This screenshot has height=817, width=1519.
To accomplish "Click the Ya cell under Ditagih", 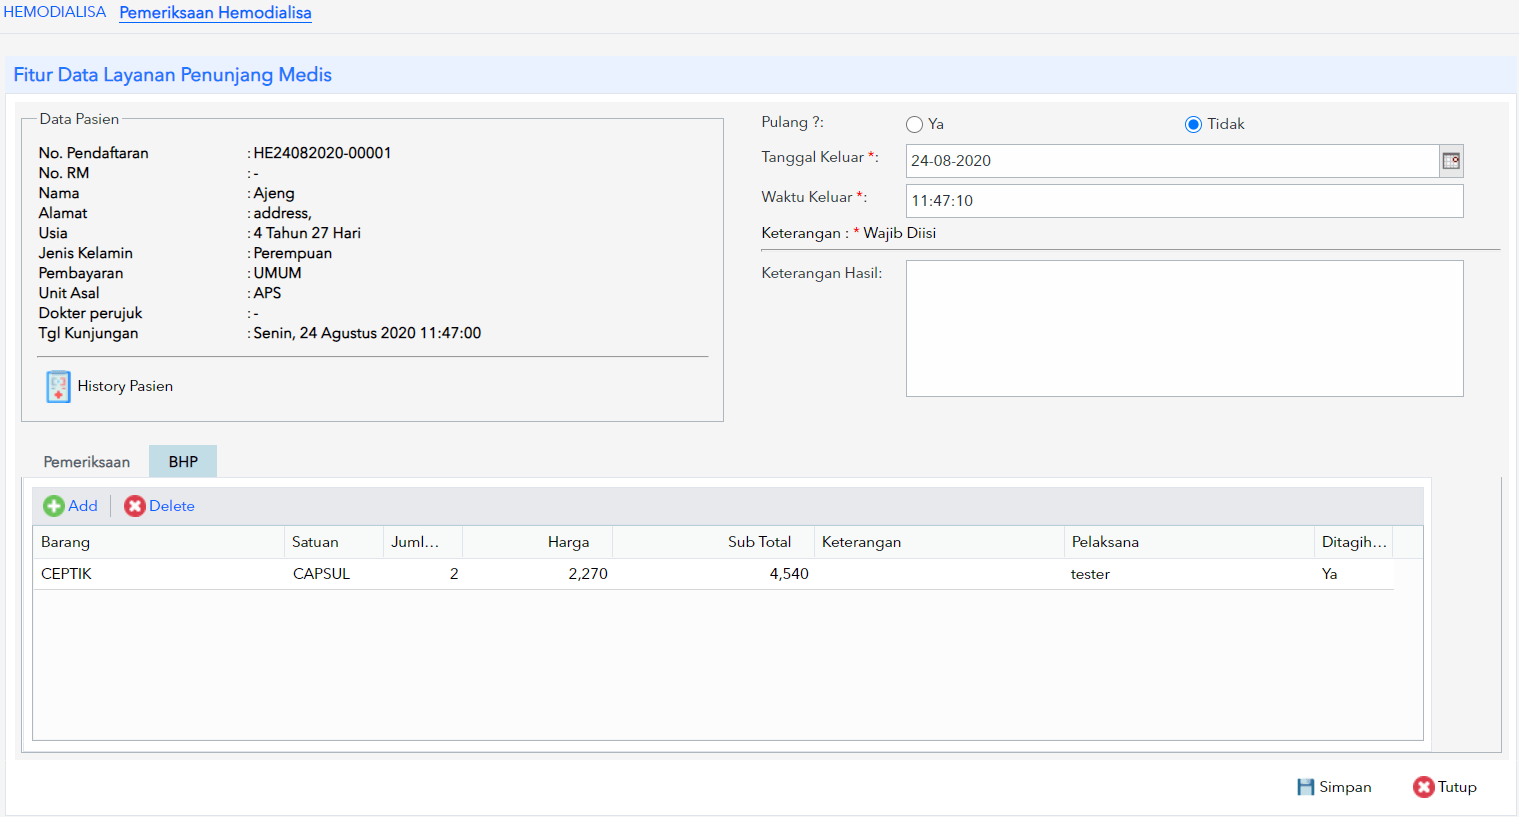I will click(x=1353, y=574).
